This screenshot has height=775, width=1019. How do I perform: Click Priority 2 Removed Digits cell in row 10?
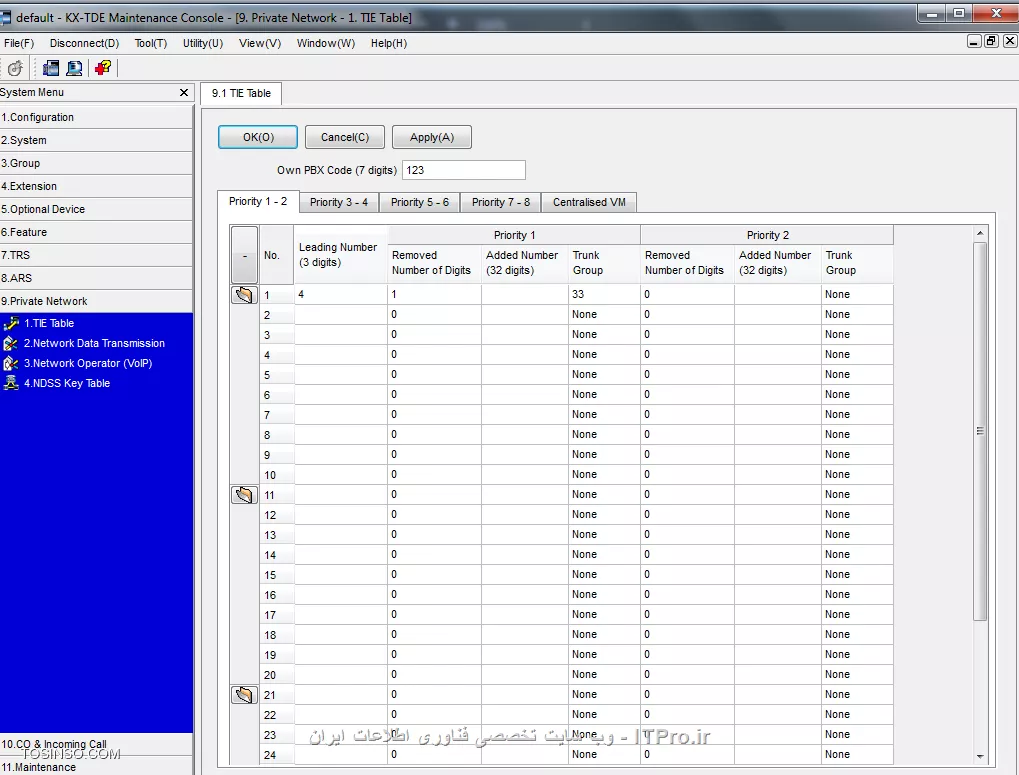[x=688, y=474]
